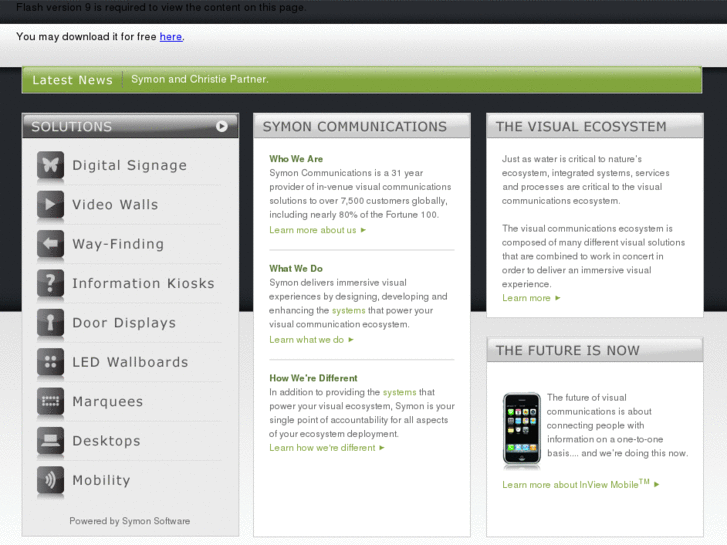Click the 'What We Do' heading
Screen dimensions: 727x545
tap(296, 269)
